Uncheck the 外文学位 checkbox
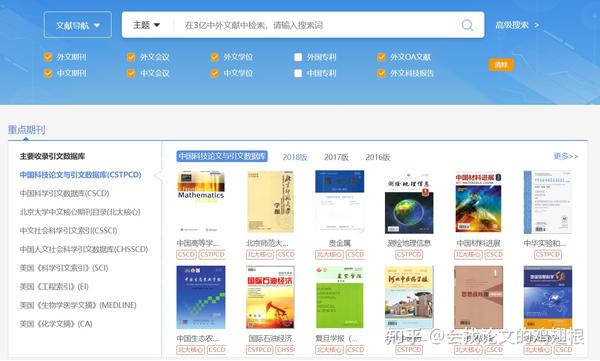Image resolution: width=600 pixels, height=361 pixels. (215, 57)
